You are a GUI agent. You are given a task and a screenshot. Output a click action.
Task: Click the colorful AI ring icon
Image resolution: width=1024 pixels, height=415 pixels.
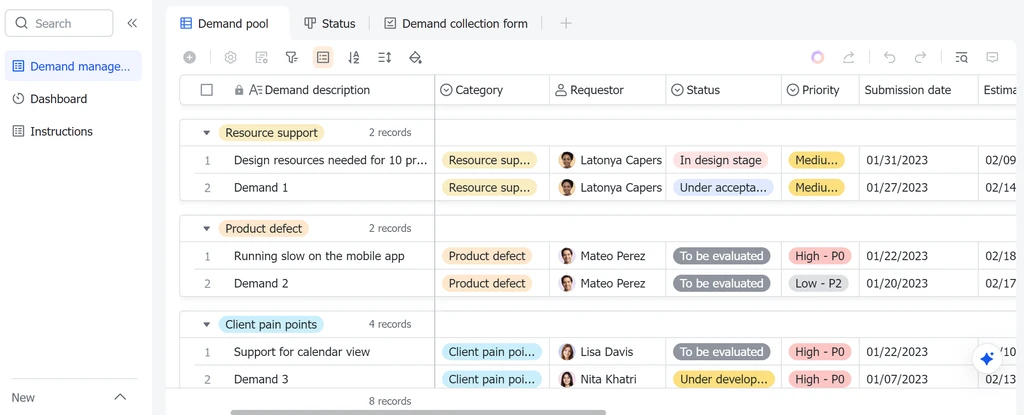818,58
